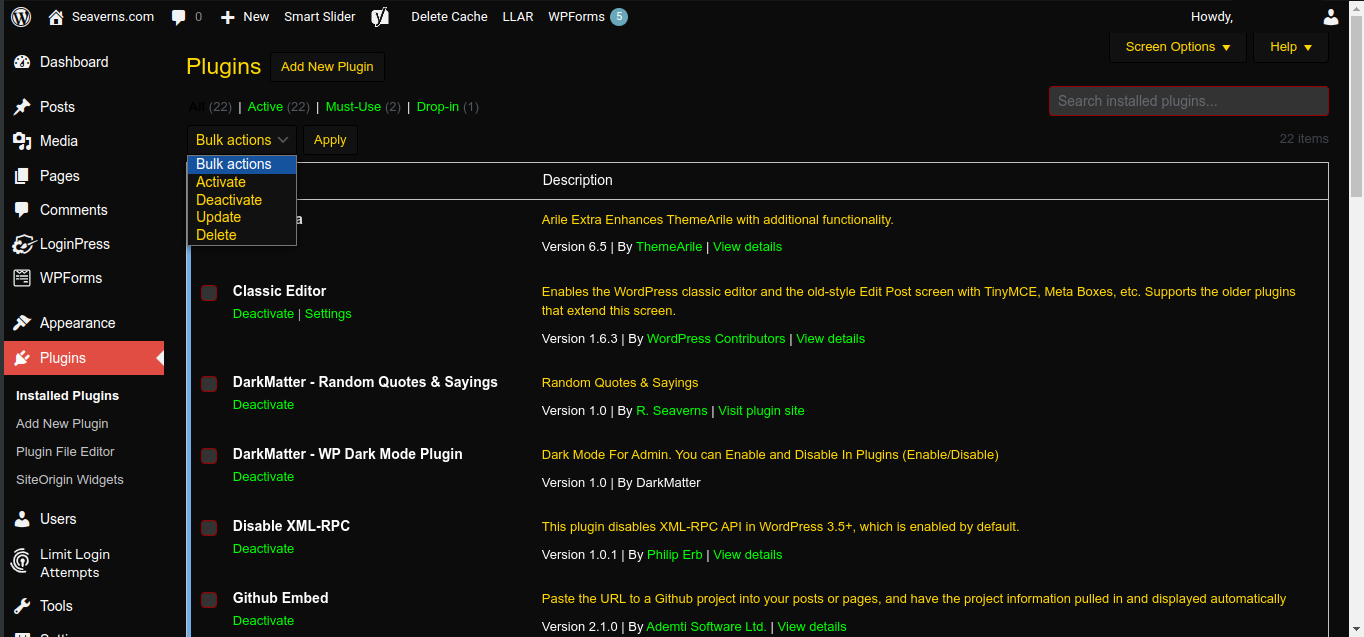Click the Tools wrench icon

(x=22, y=606)
